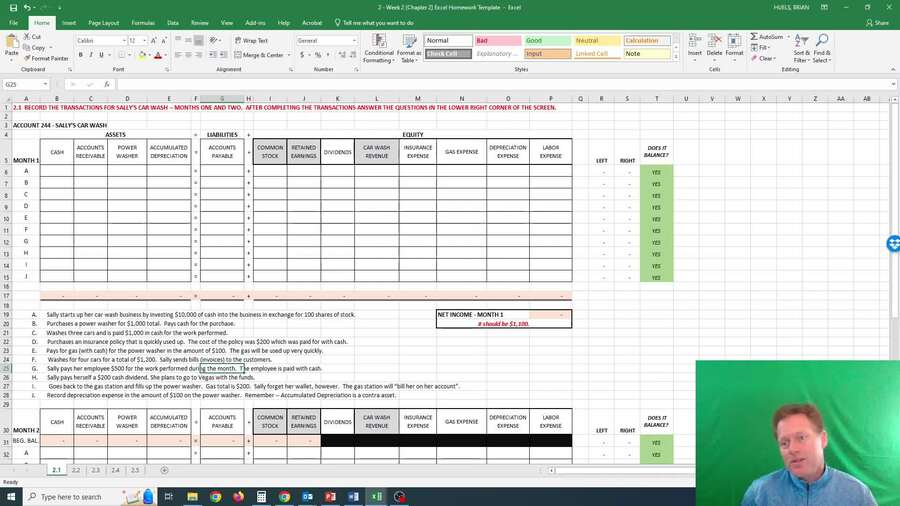Expand the cell styles gallery
Screen dimensions: 900x506
[676, 57]
